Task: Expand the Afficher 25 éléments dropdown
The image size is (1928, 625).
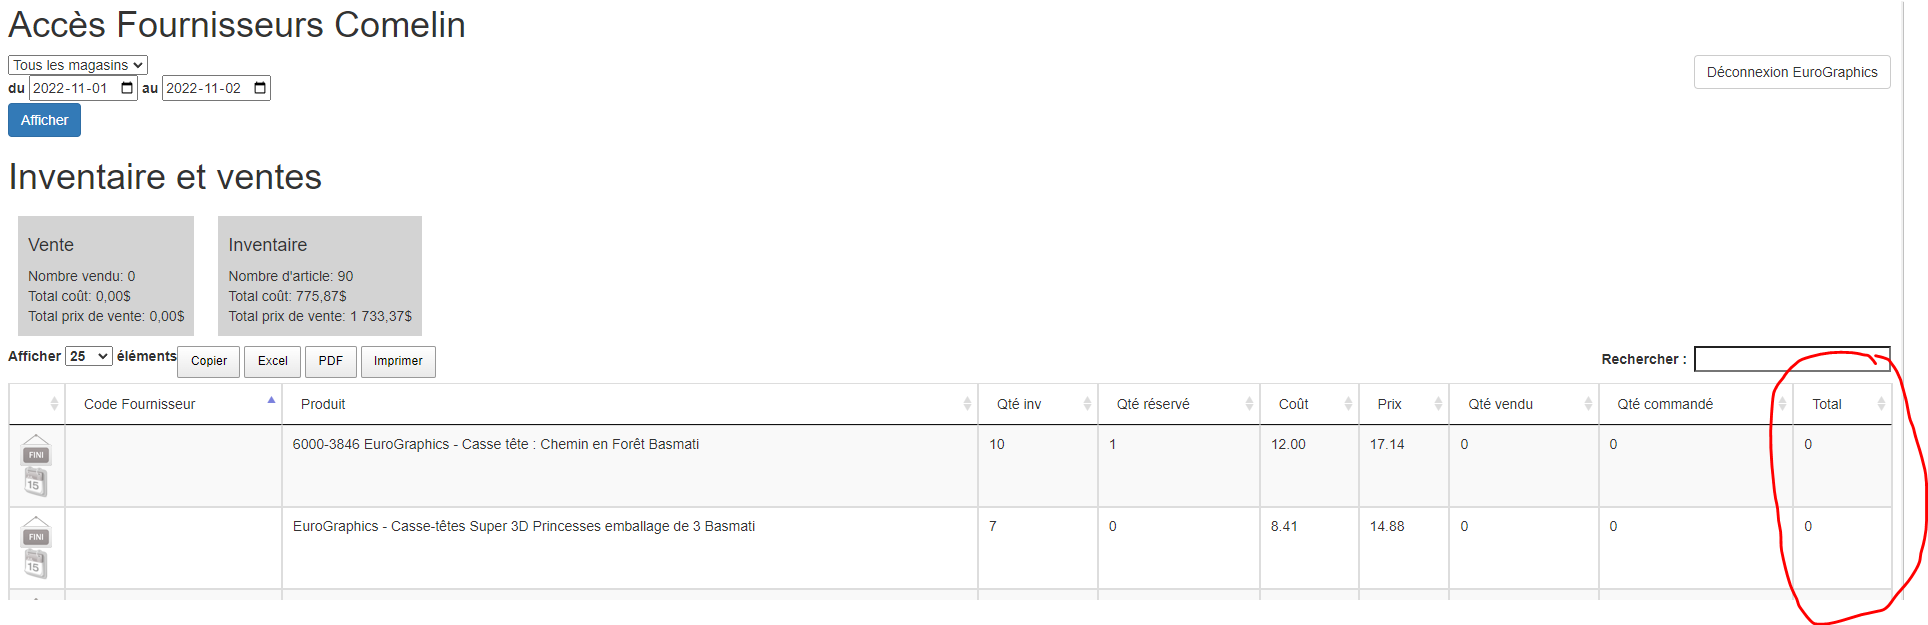Action: tap(88, 357)
